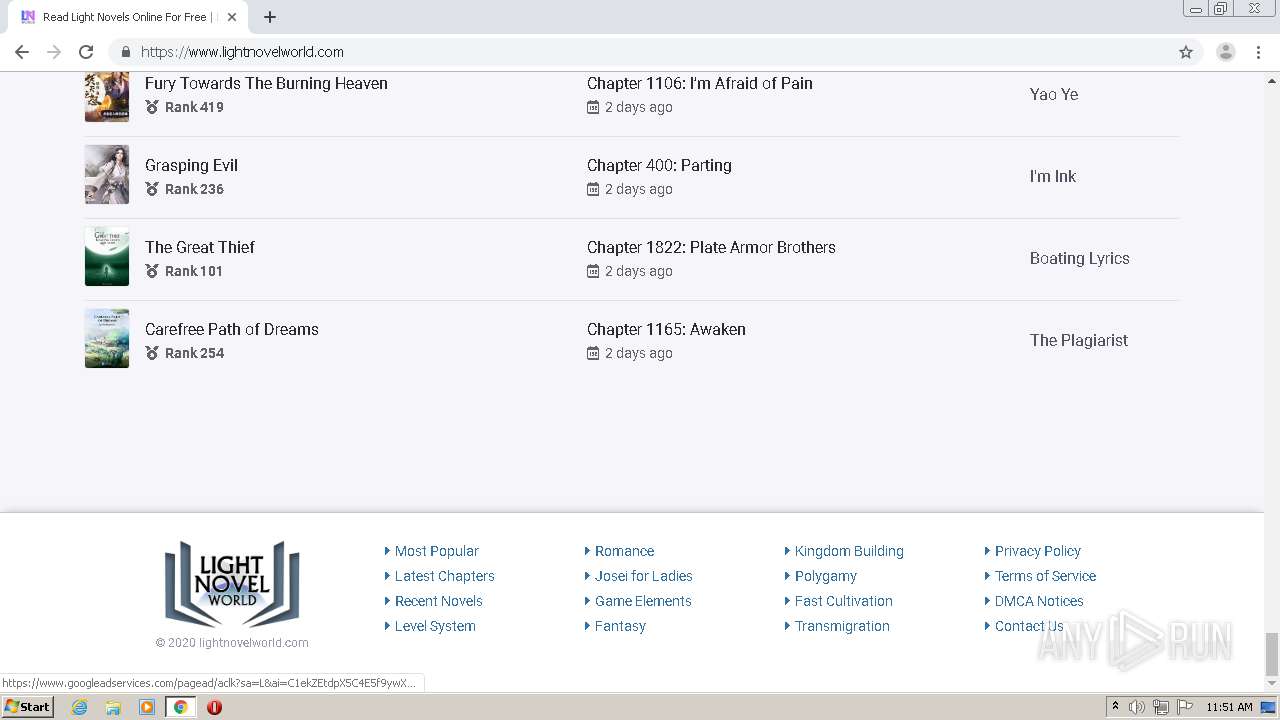Click the medal icon beside Rank 419
The width and height of the screenshot is (1280, 720).
click(x=152, y=107)
